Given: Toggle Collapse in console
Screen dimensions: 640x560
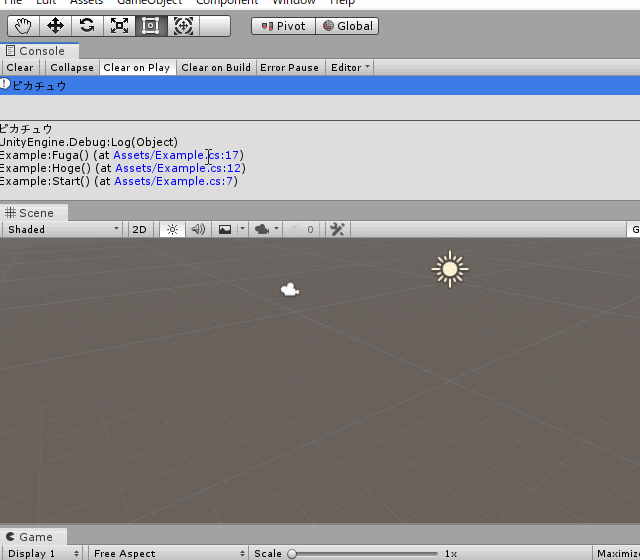Looking at the screenshot, I should (72, 67).
